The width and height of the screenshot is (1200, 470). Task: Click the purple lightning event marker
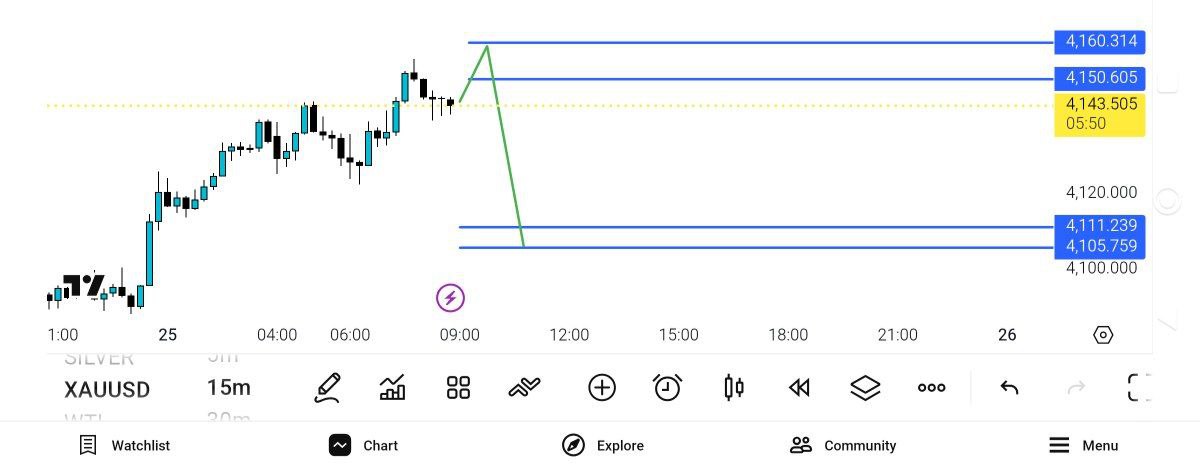click(x=450, y=297)
